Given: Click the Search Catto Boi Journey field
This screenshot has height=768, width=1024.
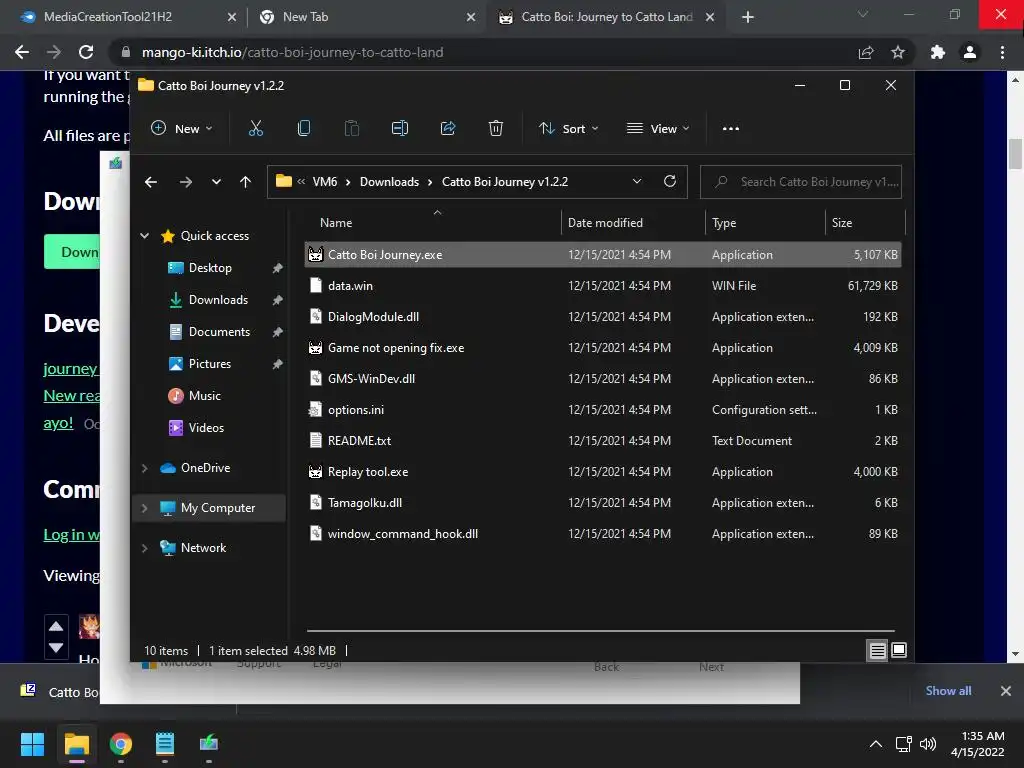Looking at the screenshot, I should tap(801, 182).
